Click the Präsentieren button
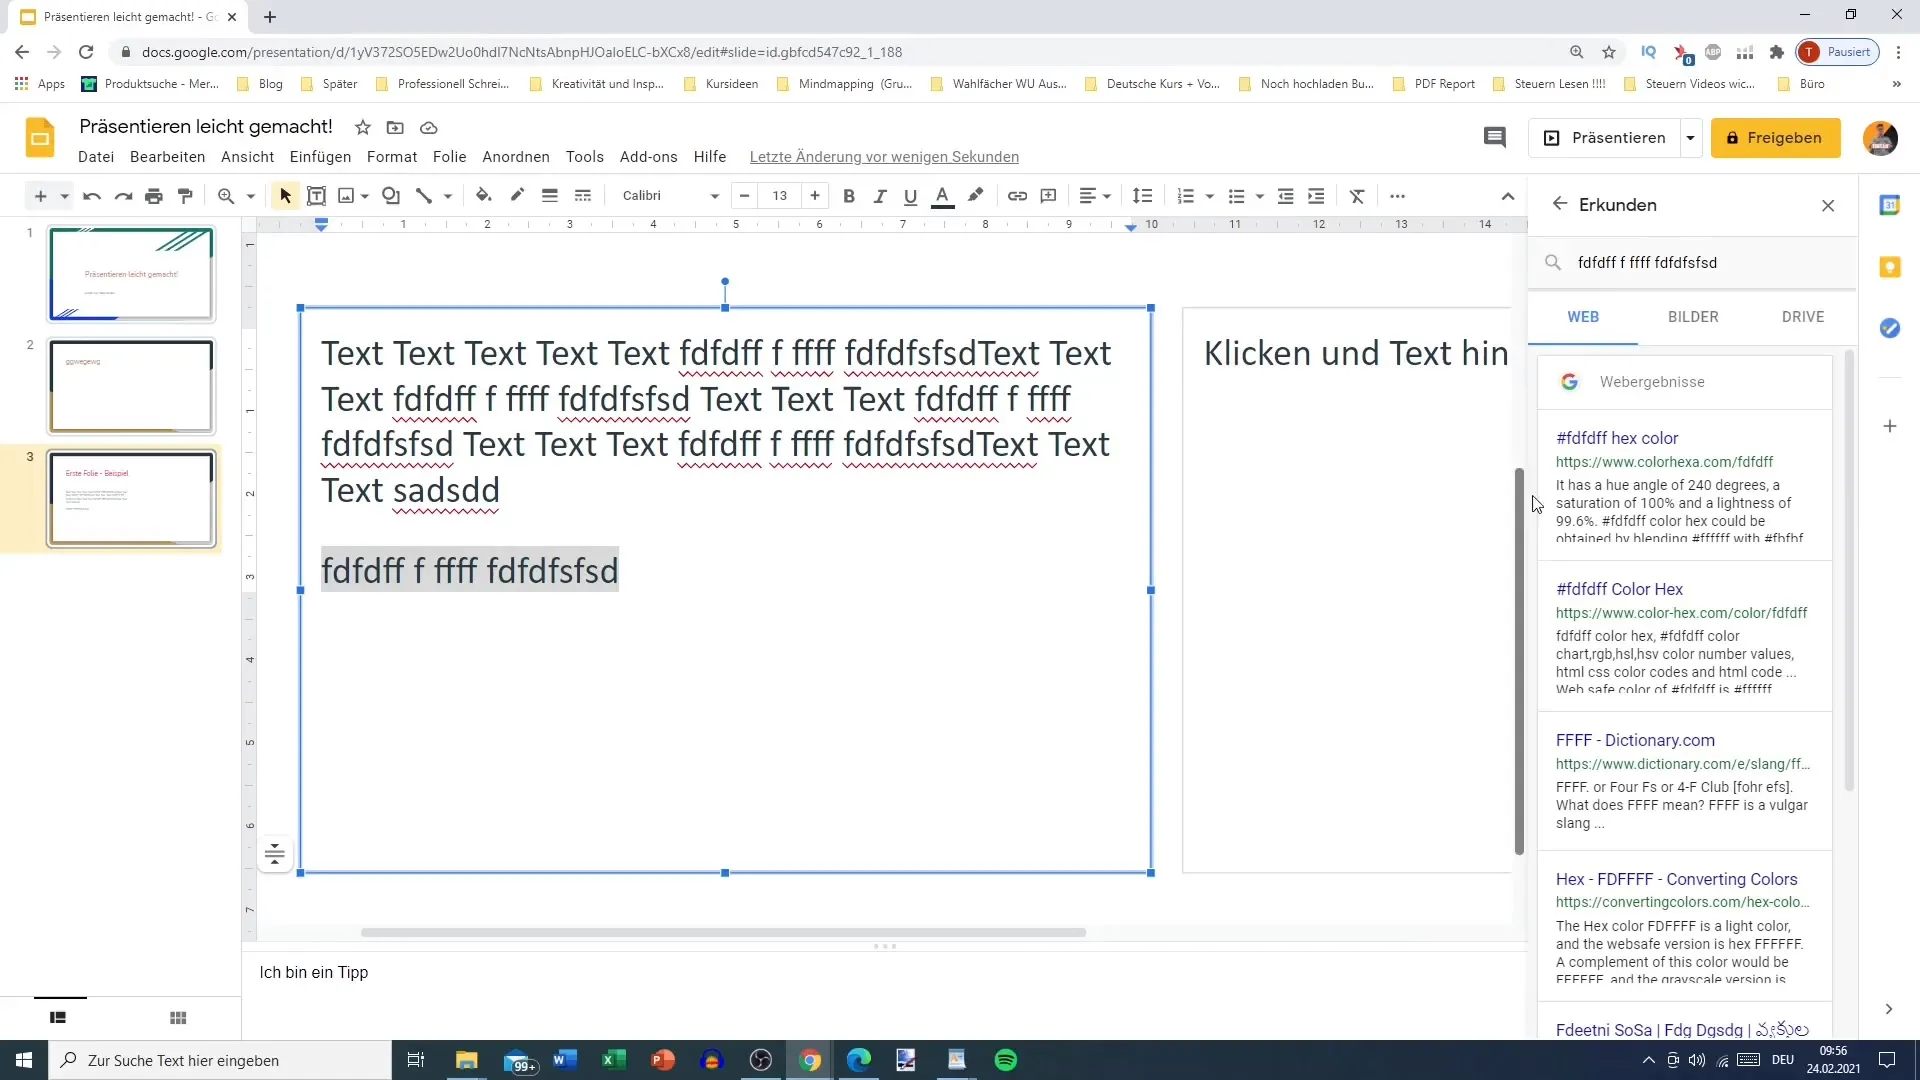Image resolution: width=1920 pixels, height=1080 pixels. click(1604, 138)
